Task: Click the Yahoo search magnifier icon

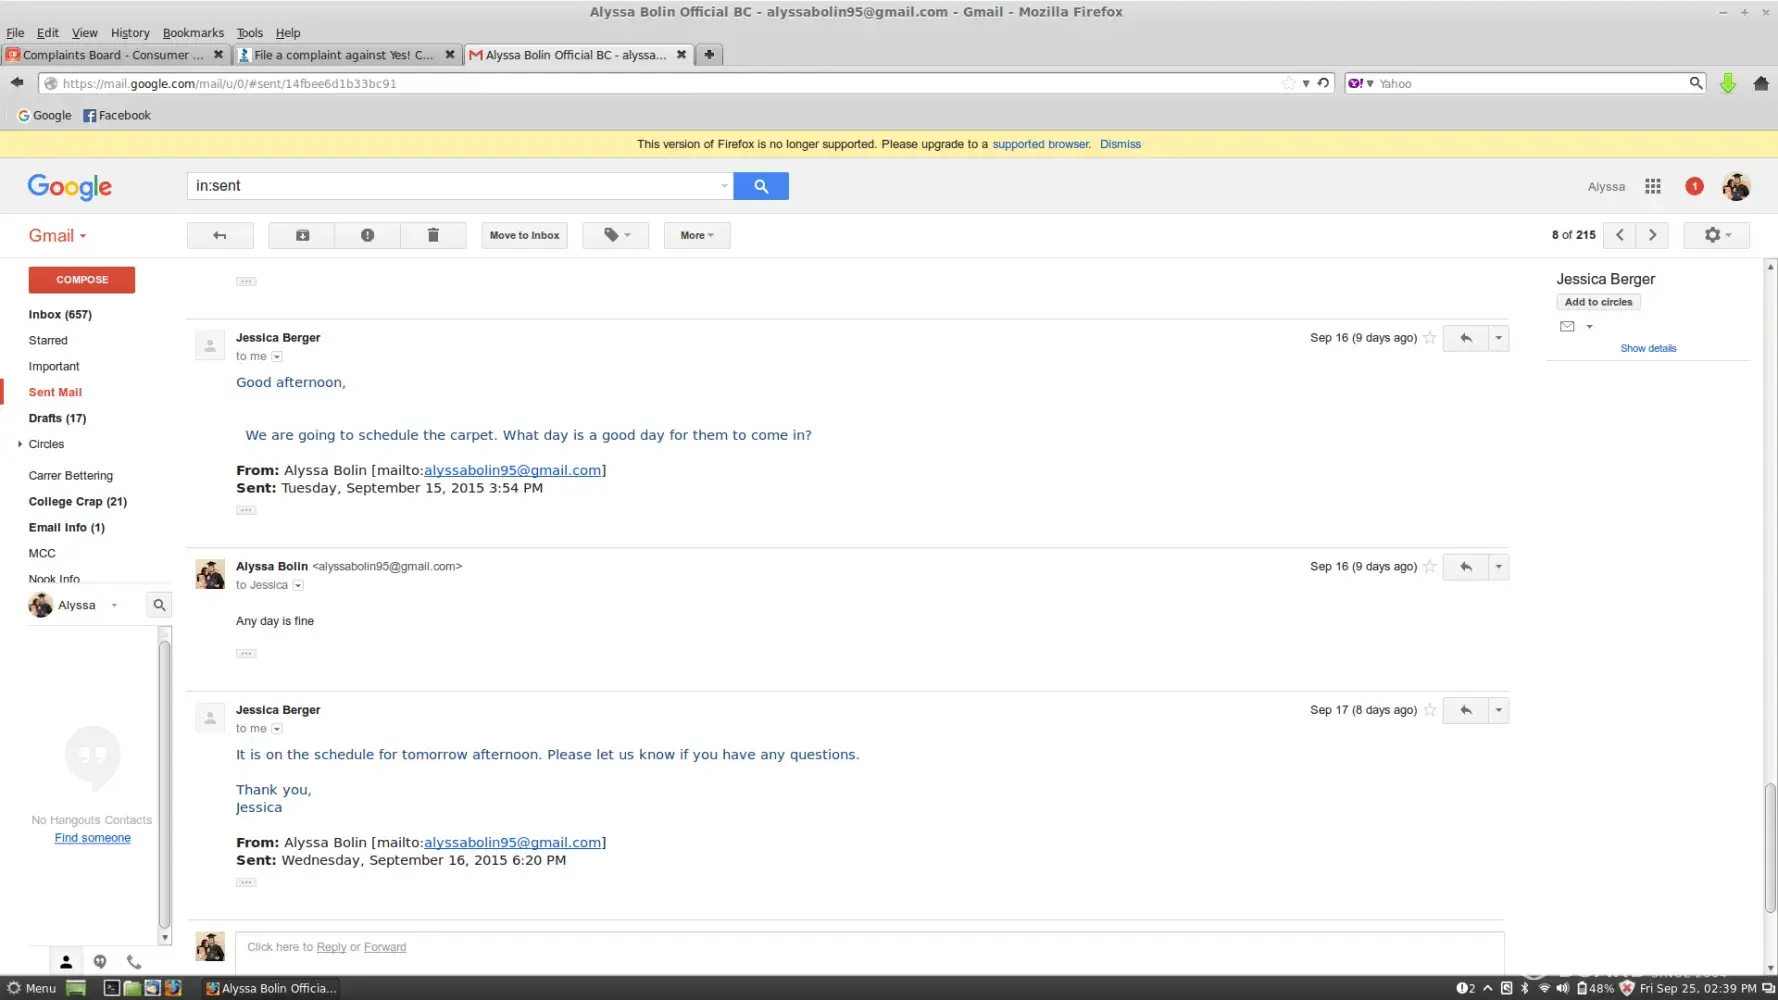Action: point(1696,83)
